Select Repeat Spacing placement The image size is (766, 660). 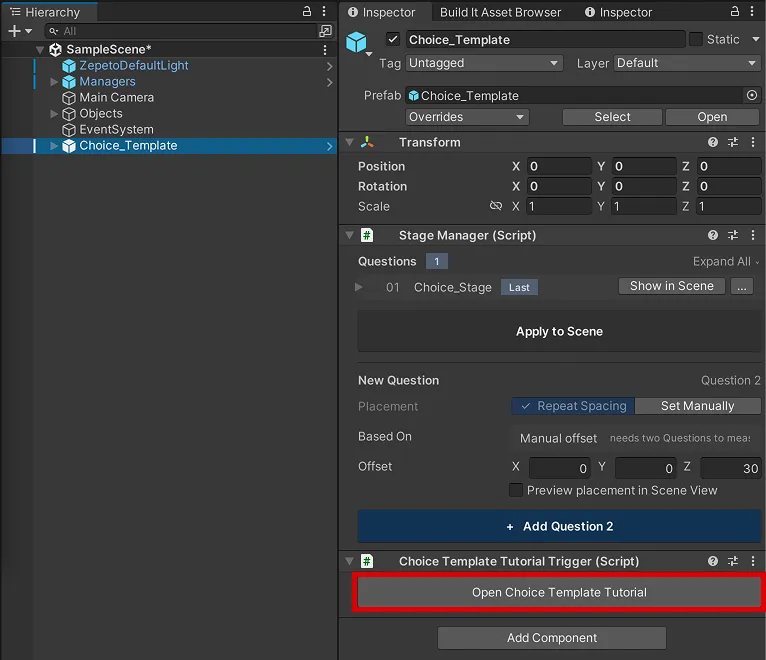click(573, 406)
